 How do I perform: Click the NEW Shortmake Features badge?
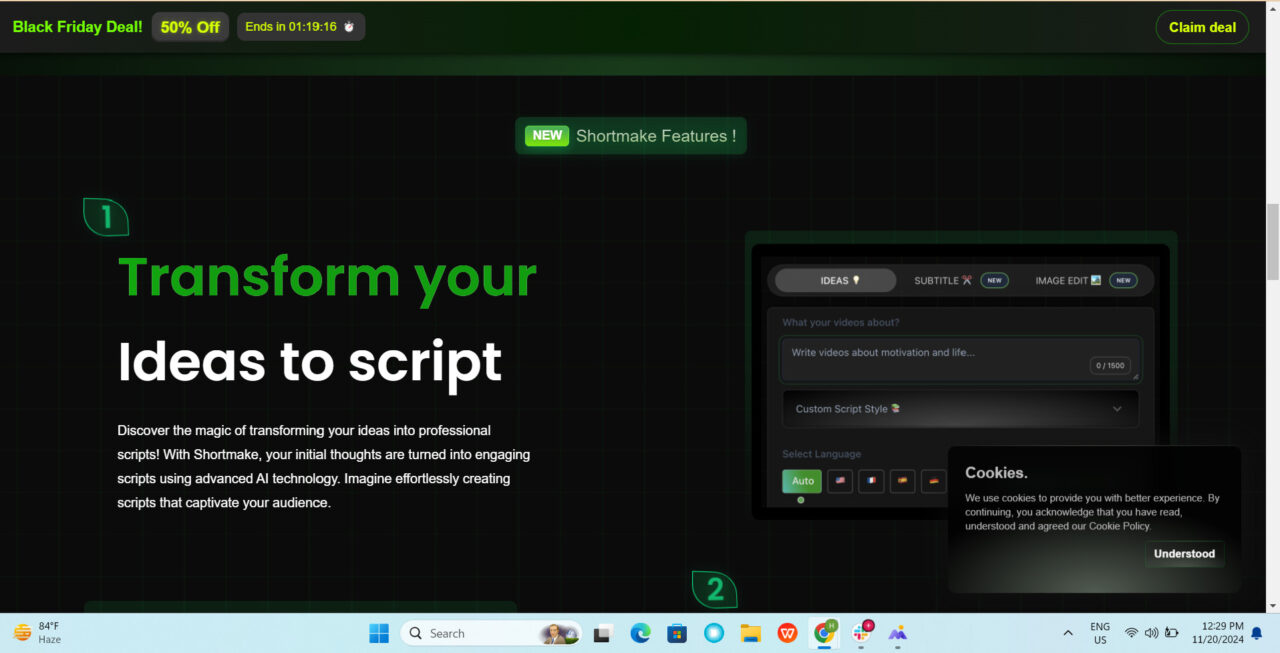pos(631,136)
